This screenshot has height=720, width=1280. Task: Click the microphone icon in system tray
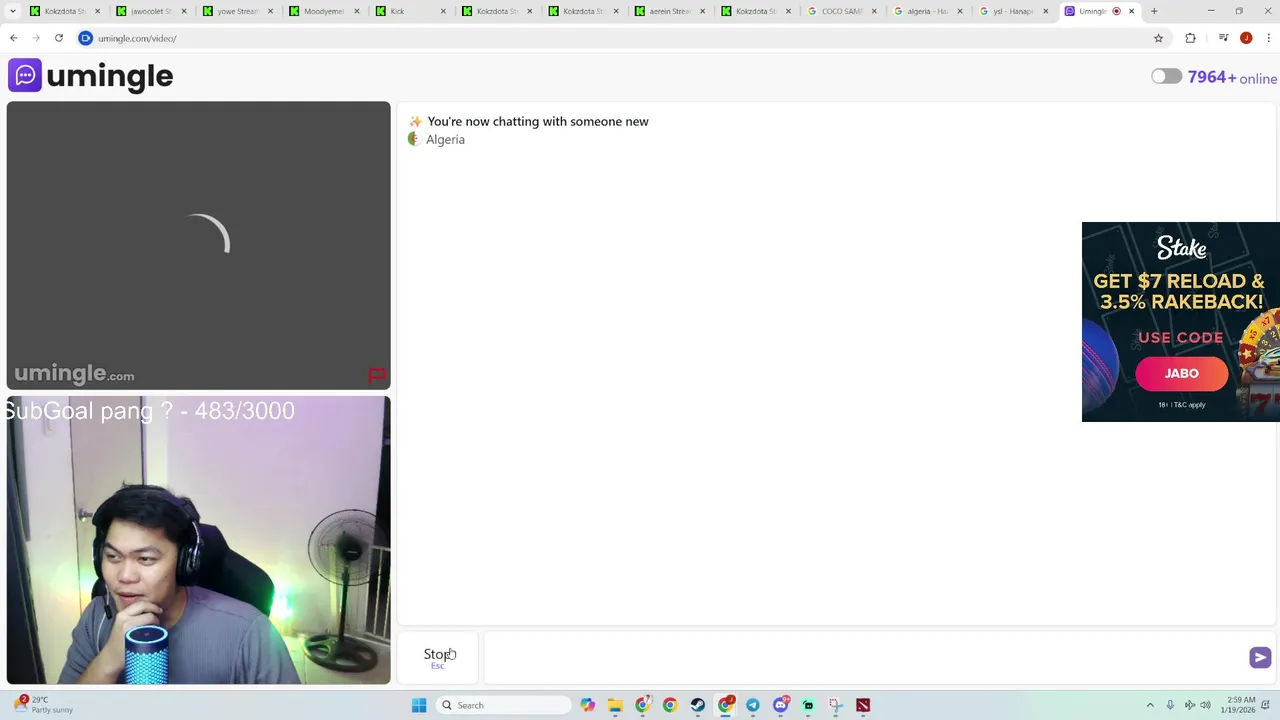coord(1170,705)
